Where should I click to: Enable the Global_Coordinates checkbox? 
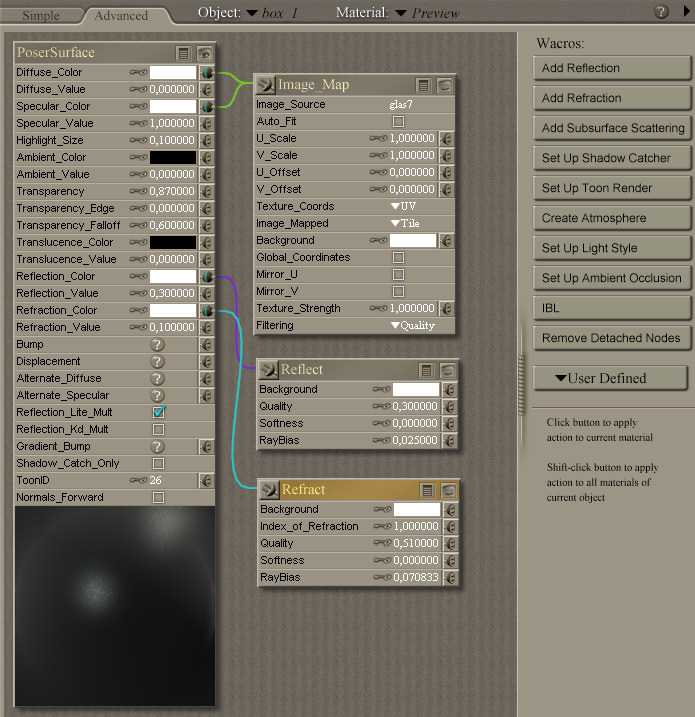(398, 257)
